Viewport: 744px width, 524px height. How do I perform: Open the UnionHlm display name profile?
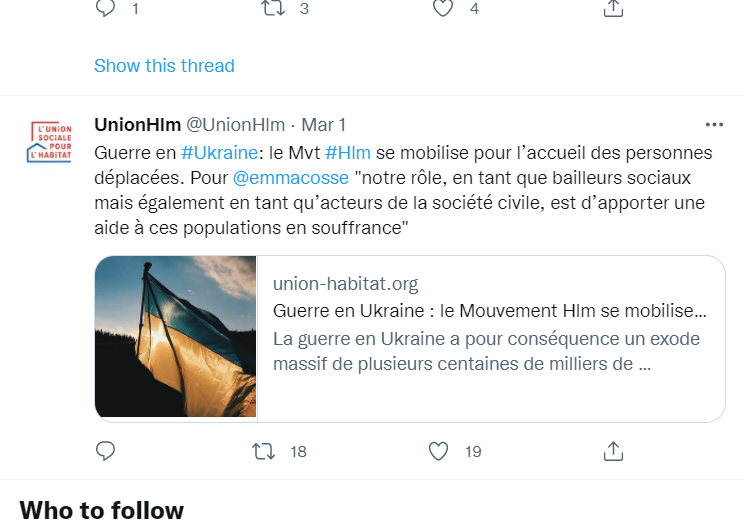tap(137, 125)
